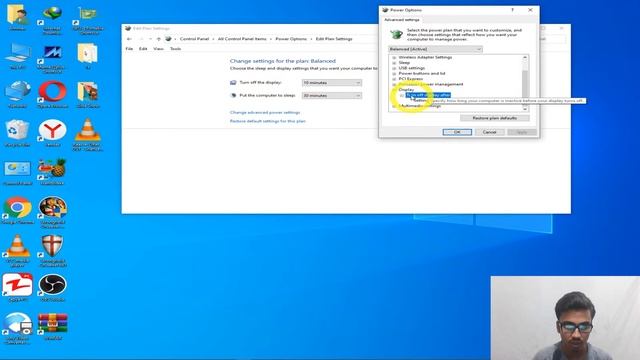
Task: Open the Edit menu
Action: (x=143, y=49)
